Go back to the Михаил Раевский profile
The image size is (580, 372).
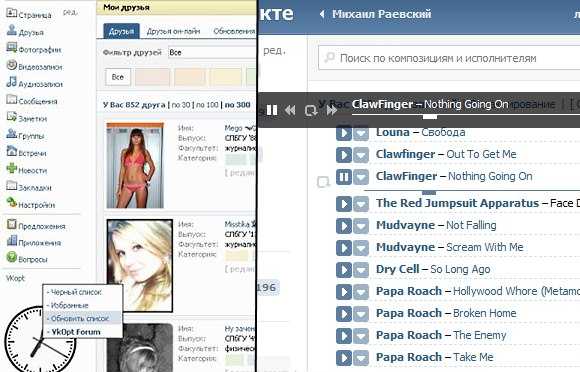click(x=381, y=14)
